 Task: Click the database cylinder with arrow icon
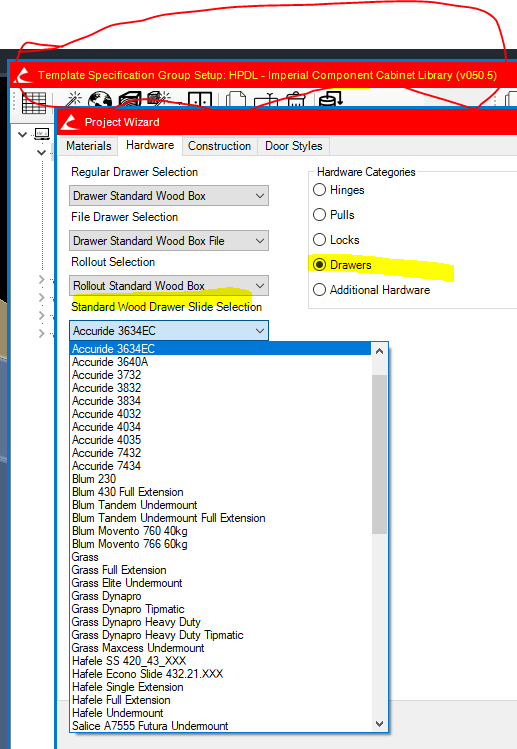tap(330, 99)
